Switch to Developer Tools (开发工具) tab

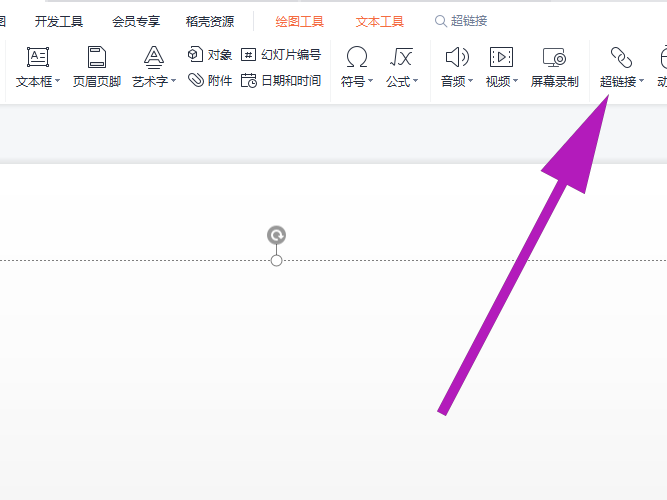[59, 21]
